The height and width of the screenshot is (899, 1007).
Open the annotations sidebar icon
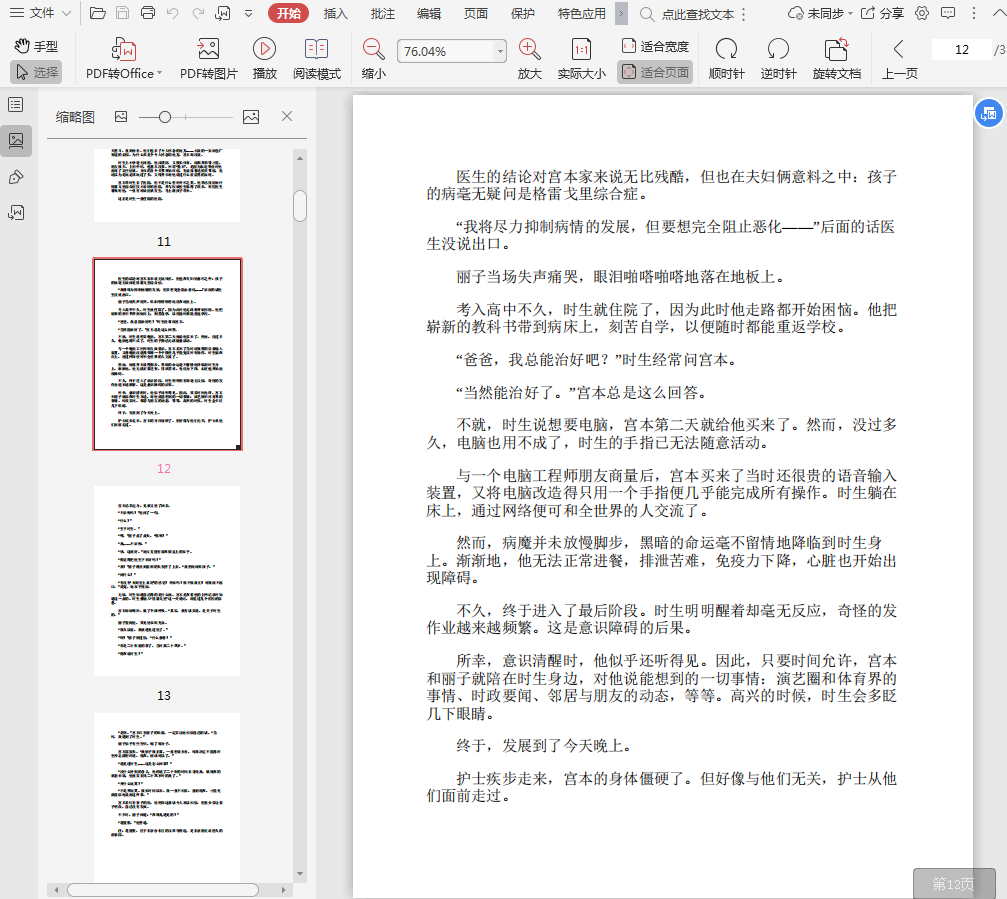tap(16, 177)
